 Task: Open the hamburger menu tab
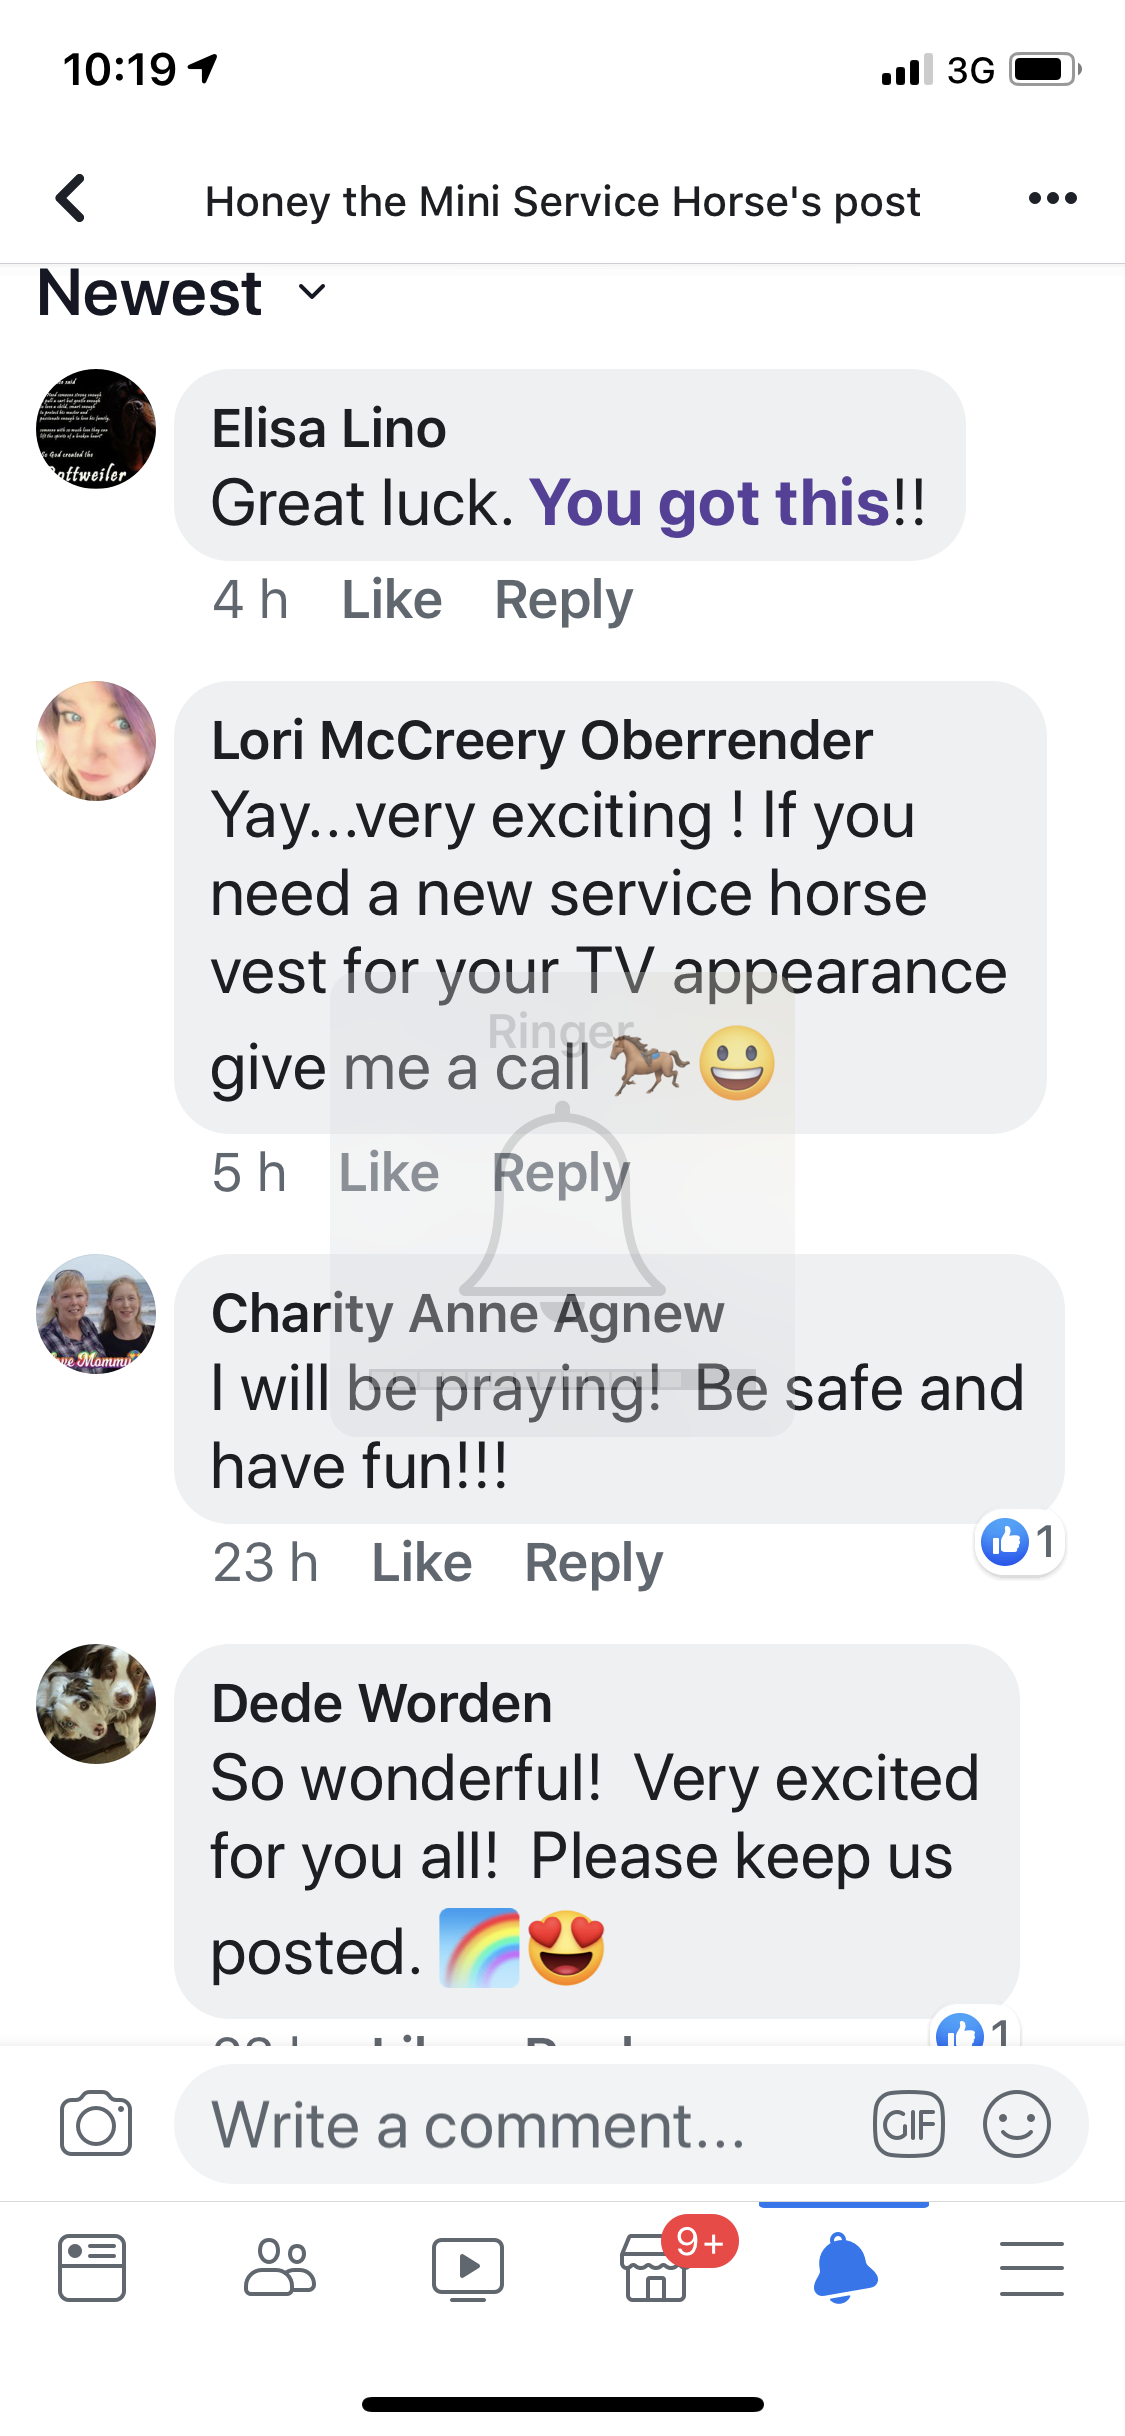1032,2268
